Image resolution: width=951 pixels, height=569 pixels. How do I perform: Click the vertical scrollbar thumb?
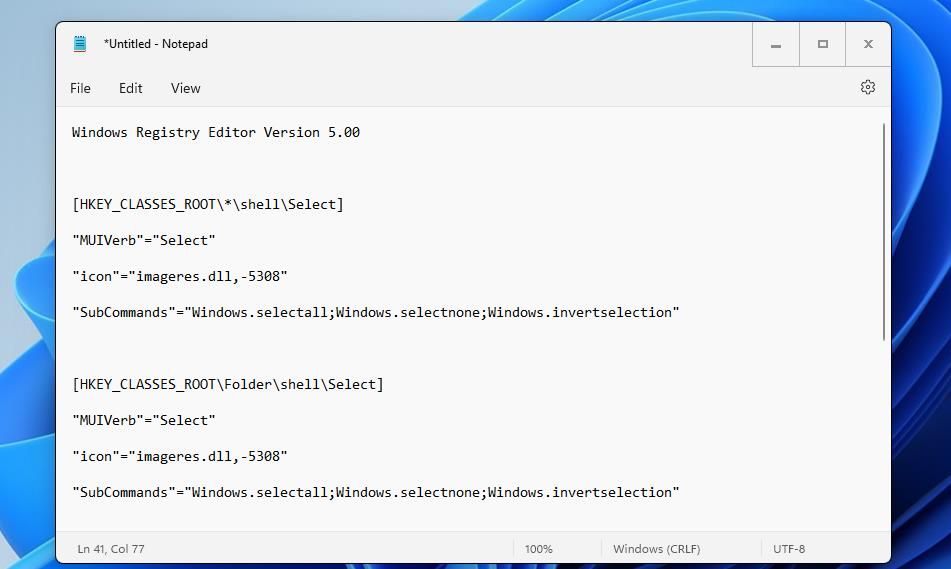point(884,232)
